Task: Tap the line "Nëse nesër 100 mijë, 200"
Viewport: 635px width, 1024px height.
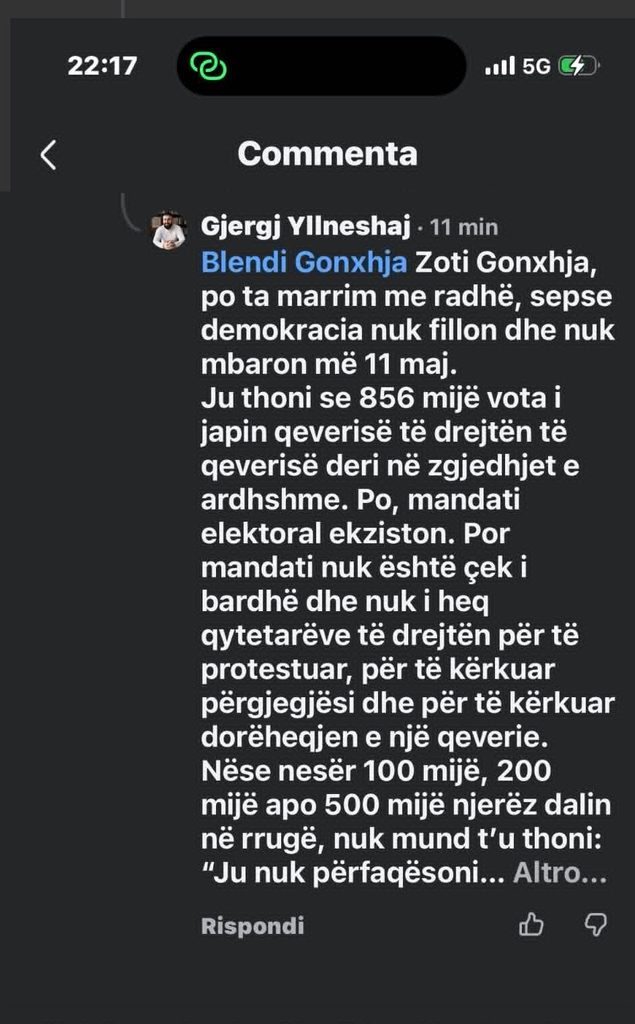Action: click(x=376, y=771)
